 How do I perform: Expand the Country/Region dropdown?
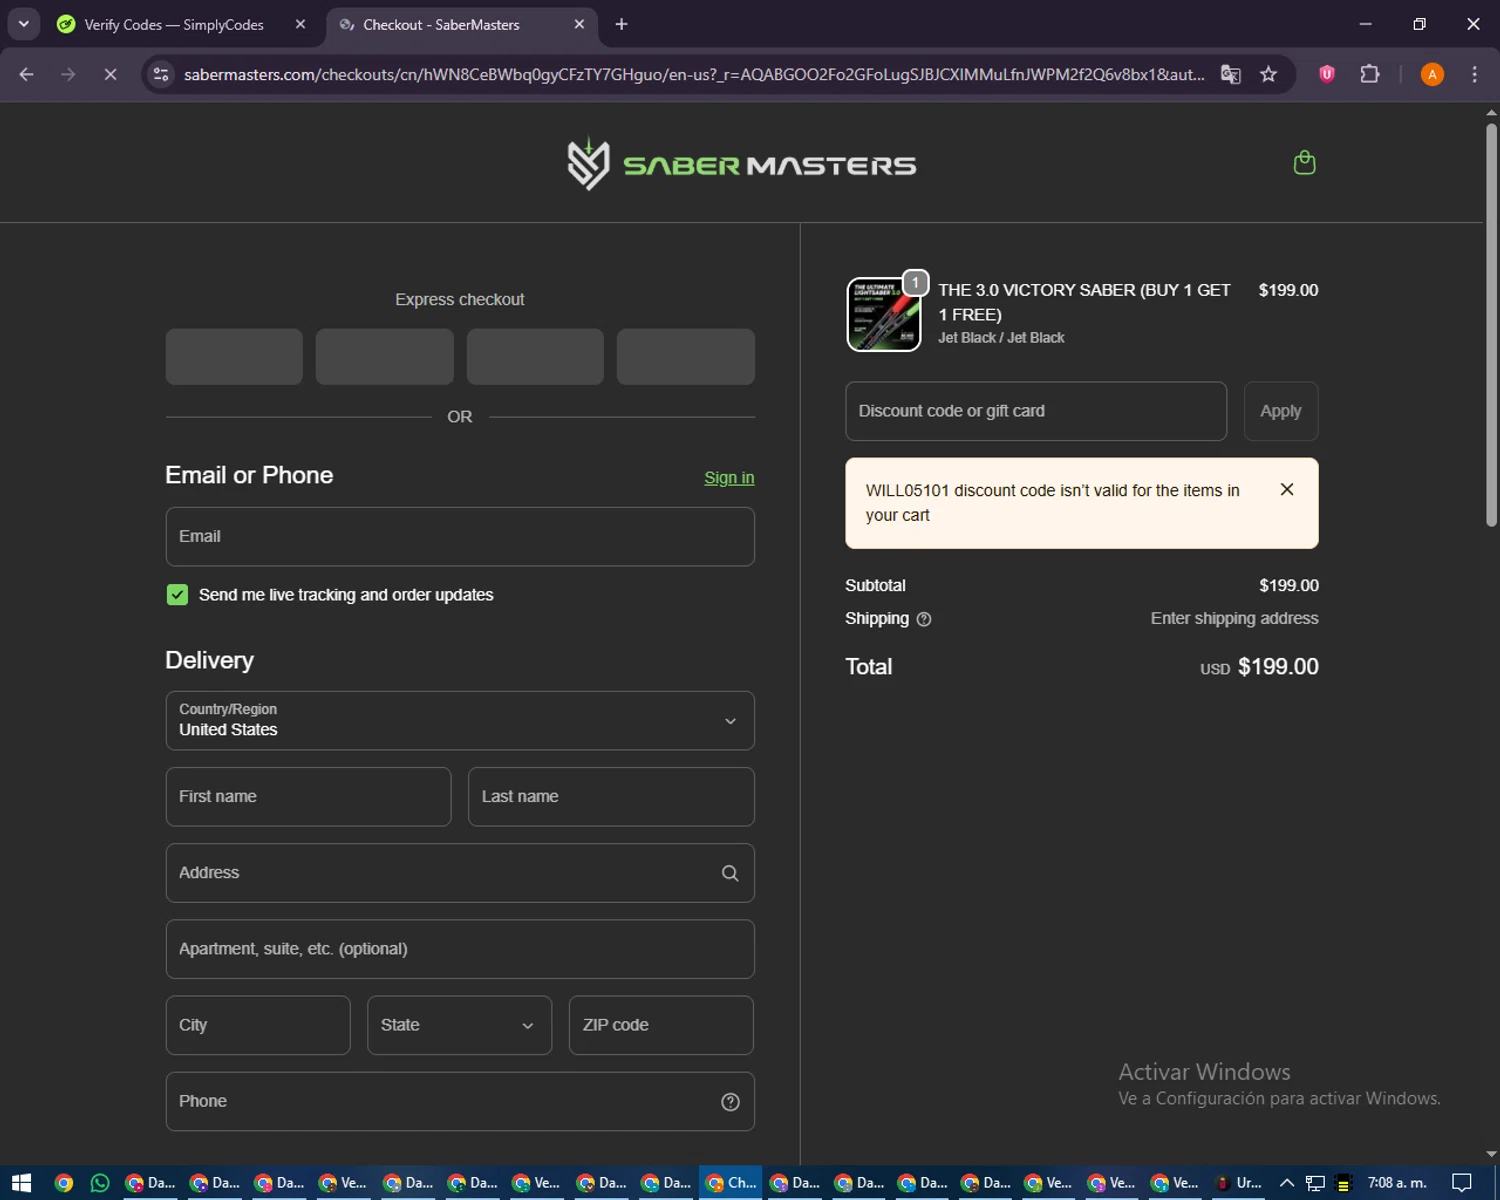pos(460,720)
